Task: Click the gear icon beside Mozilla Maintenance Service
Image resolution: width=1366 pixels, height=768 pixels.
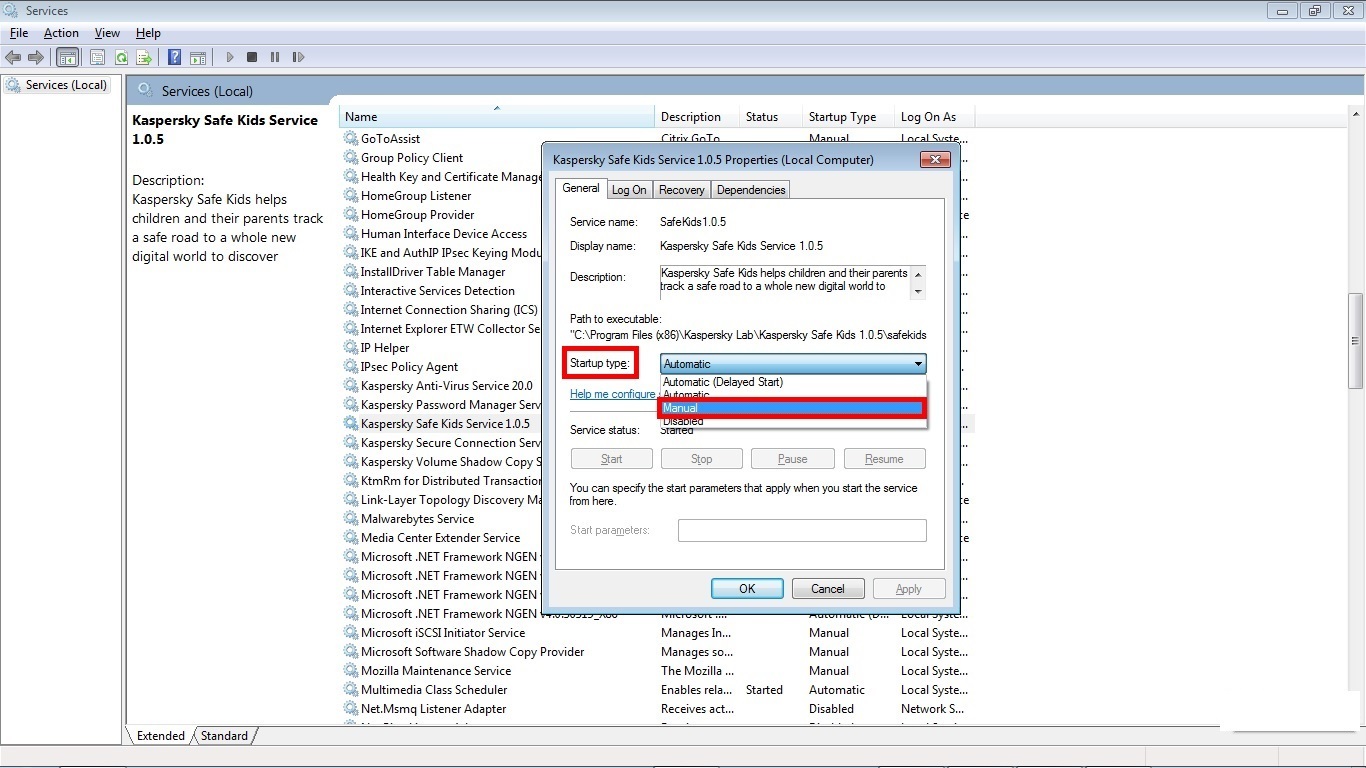Action: [x=351, y=671]
